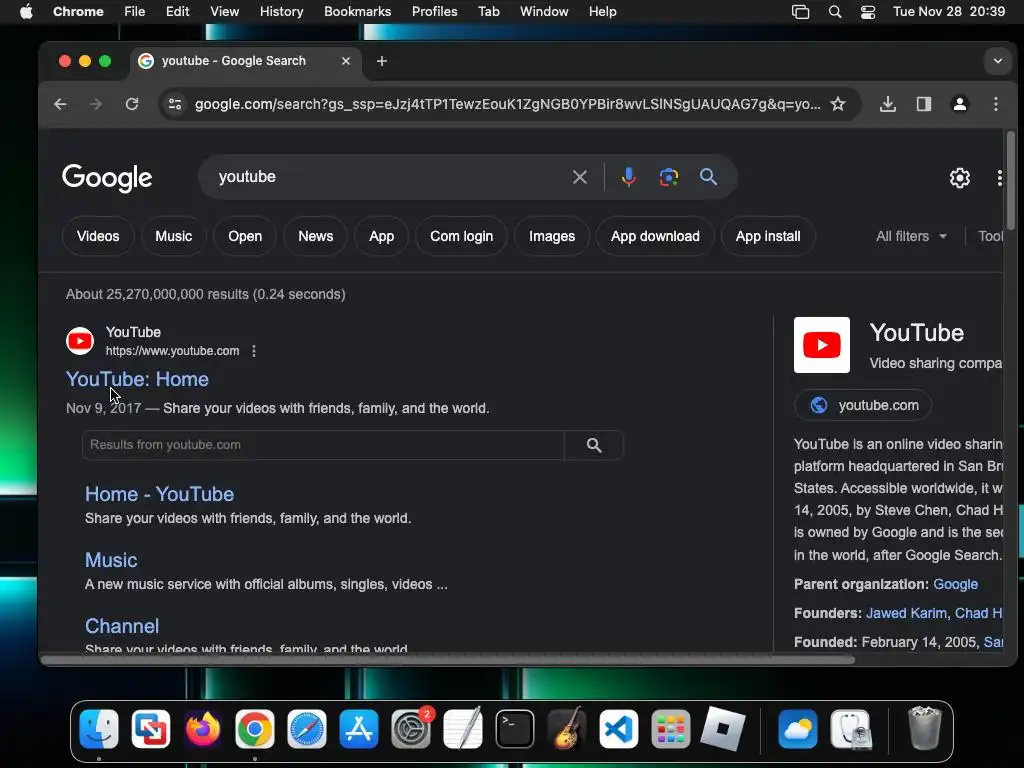Open the Music sitelink
The image size is (1024, 768).
(111, 560)
